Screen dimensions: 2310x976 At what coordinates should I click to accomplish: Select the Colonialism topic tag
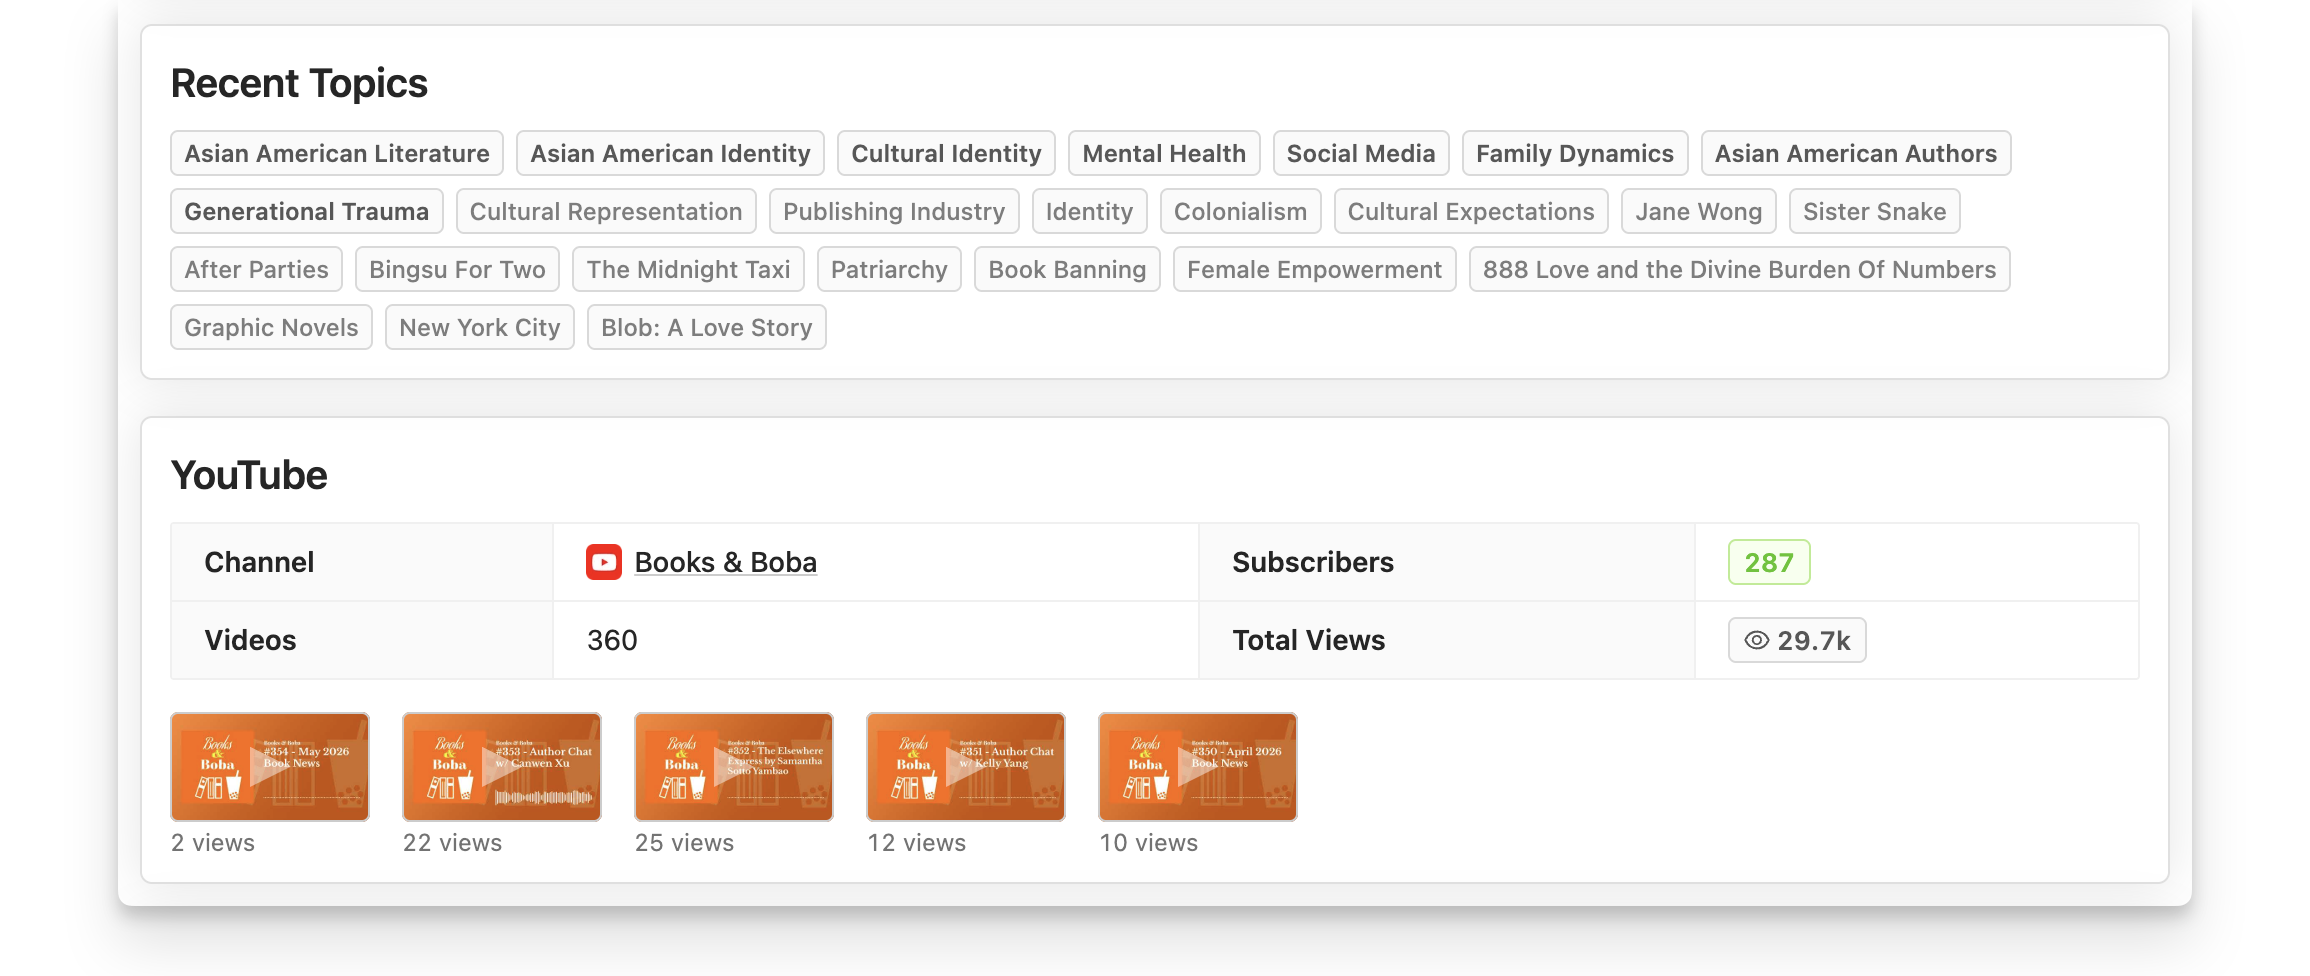(1240, 211)
